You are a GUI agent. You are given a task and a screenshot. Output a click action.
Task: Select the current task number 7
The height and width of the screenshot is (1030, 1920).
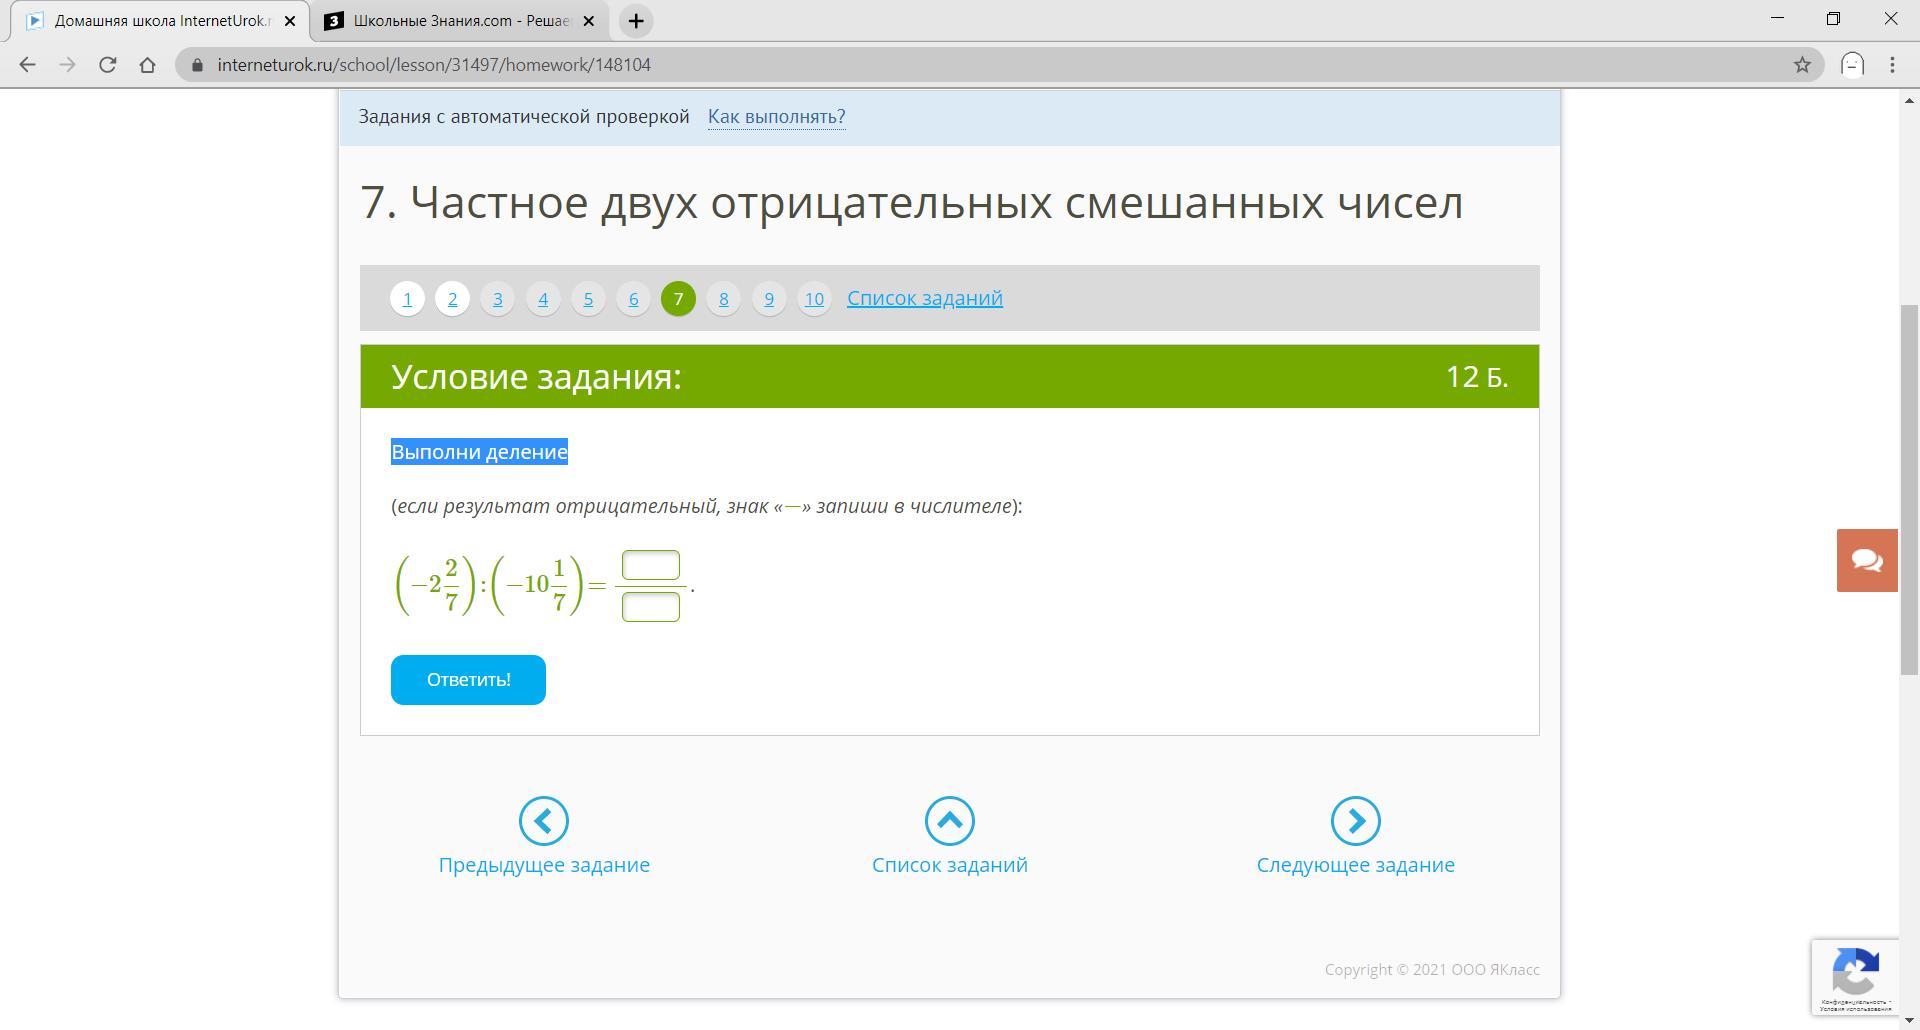(x=678, y=299)
